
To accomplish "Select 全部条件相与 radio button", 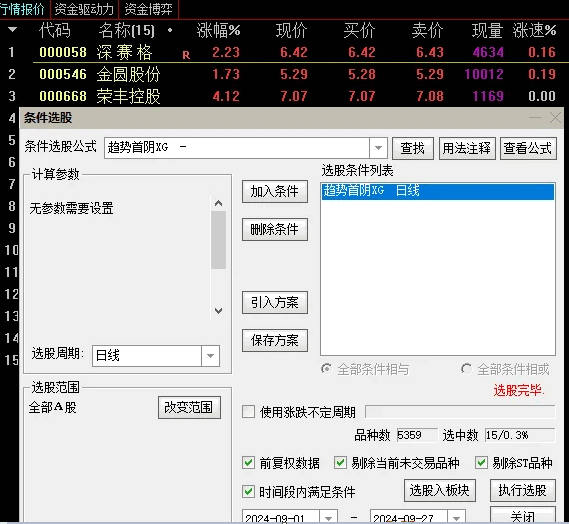I will click(327, 369).
